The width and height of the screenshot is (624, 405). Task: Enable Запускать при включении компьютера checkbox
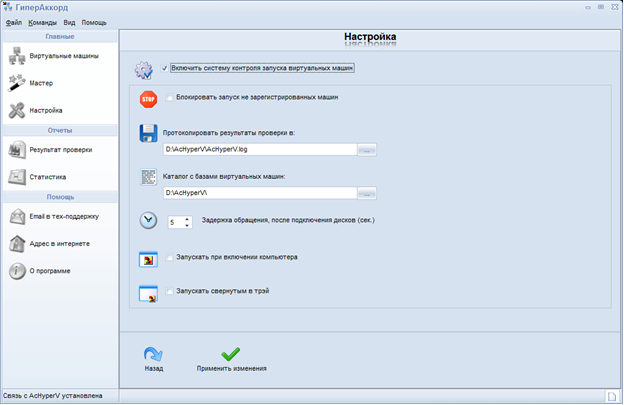pyautogui.click(x=170, y=257)
